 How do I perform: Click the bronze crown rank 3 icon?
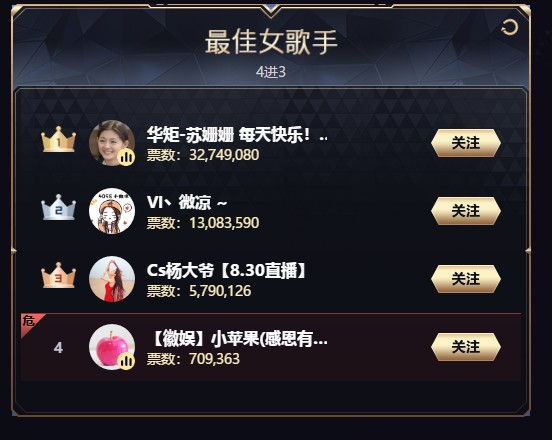point(58,275)
